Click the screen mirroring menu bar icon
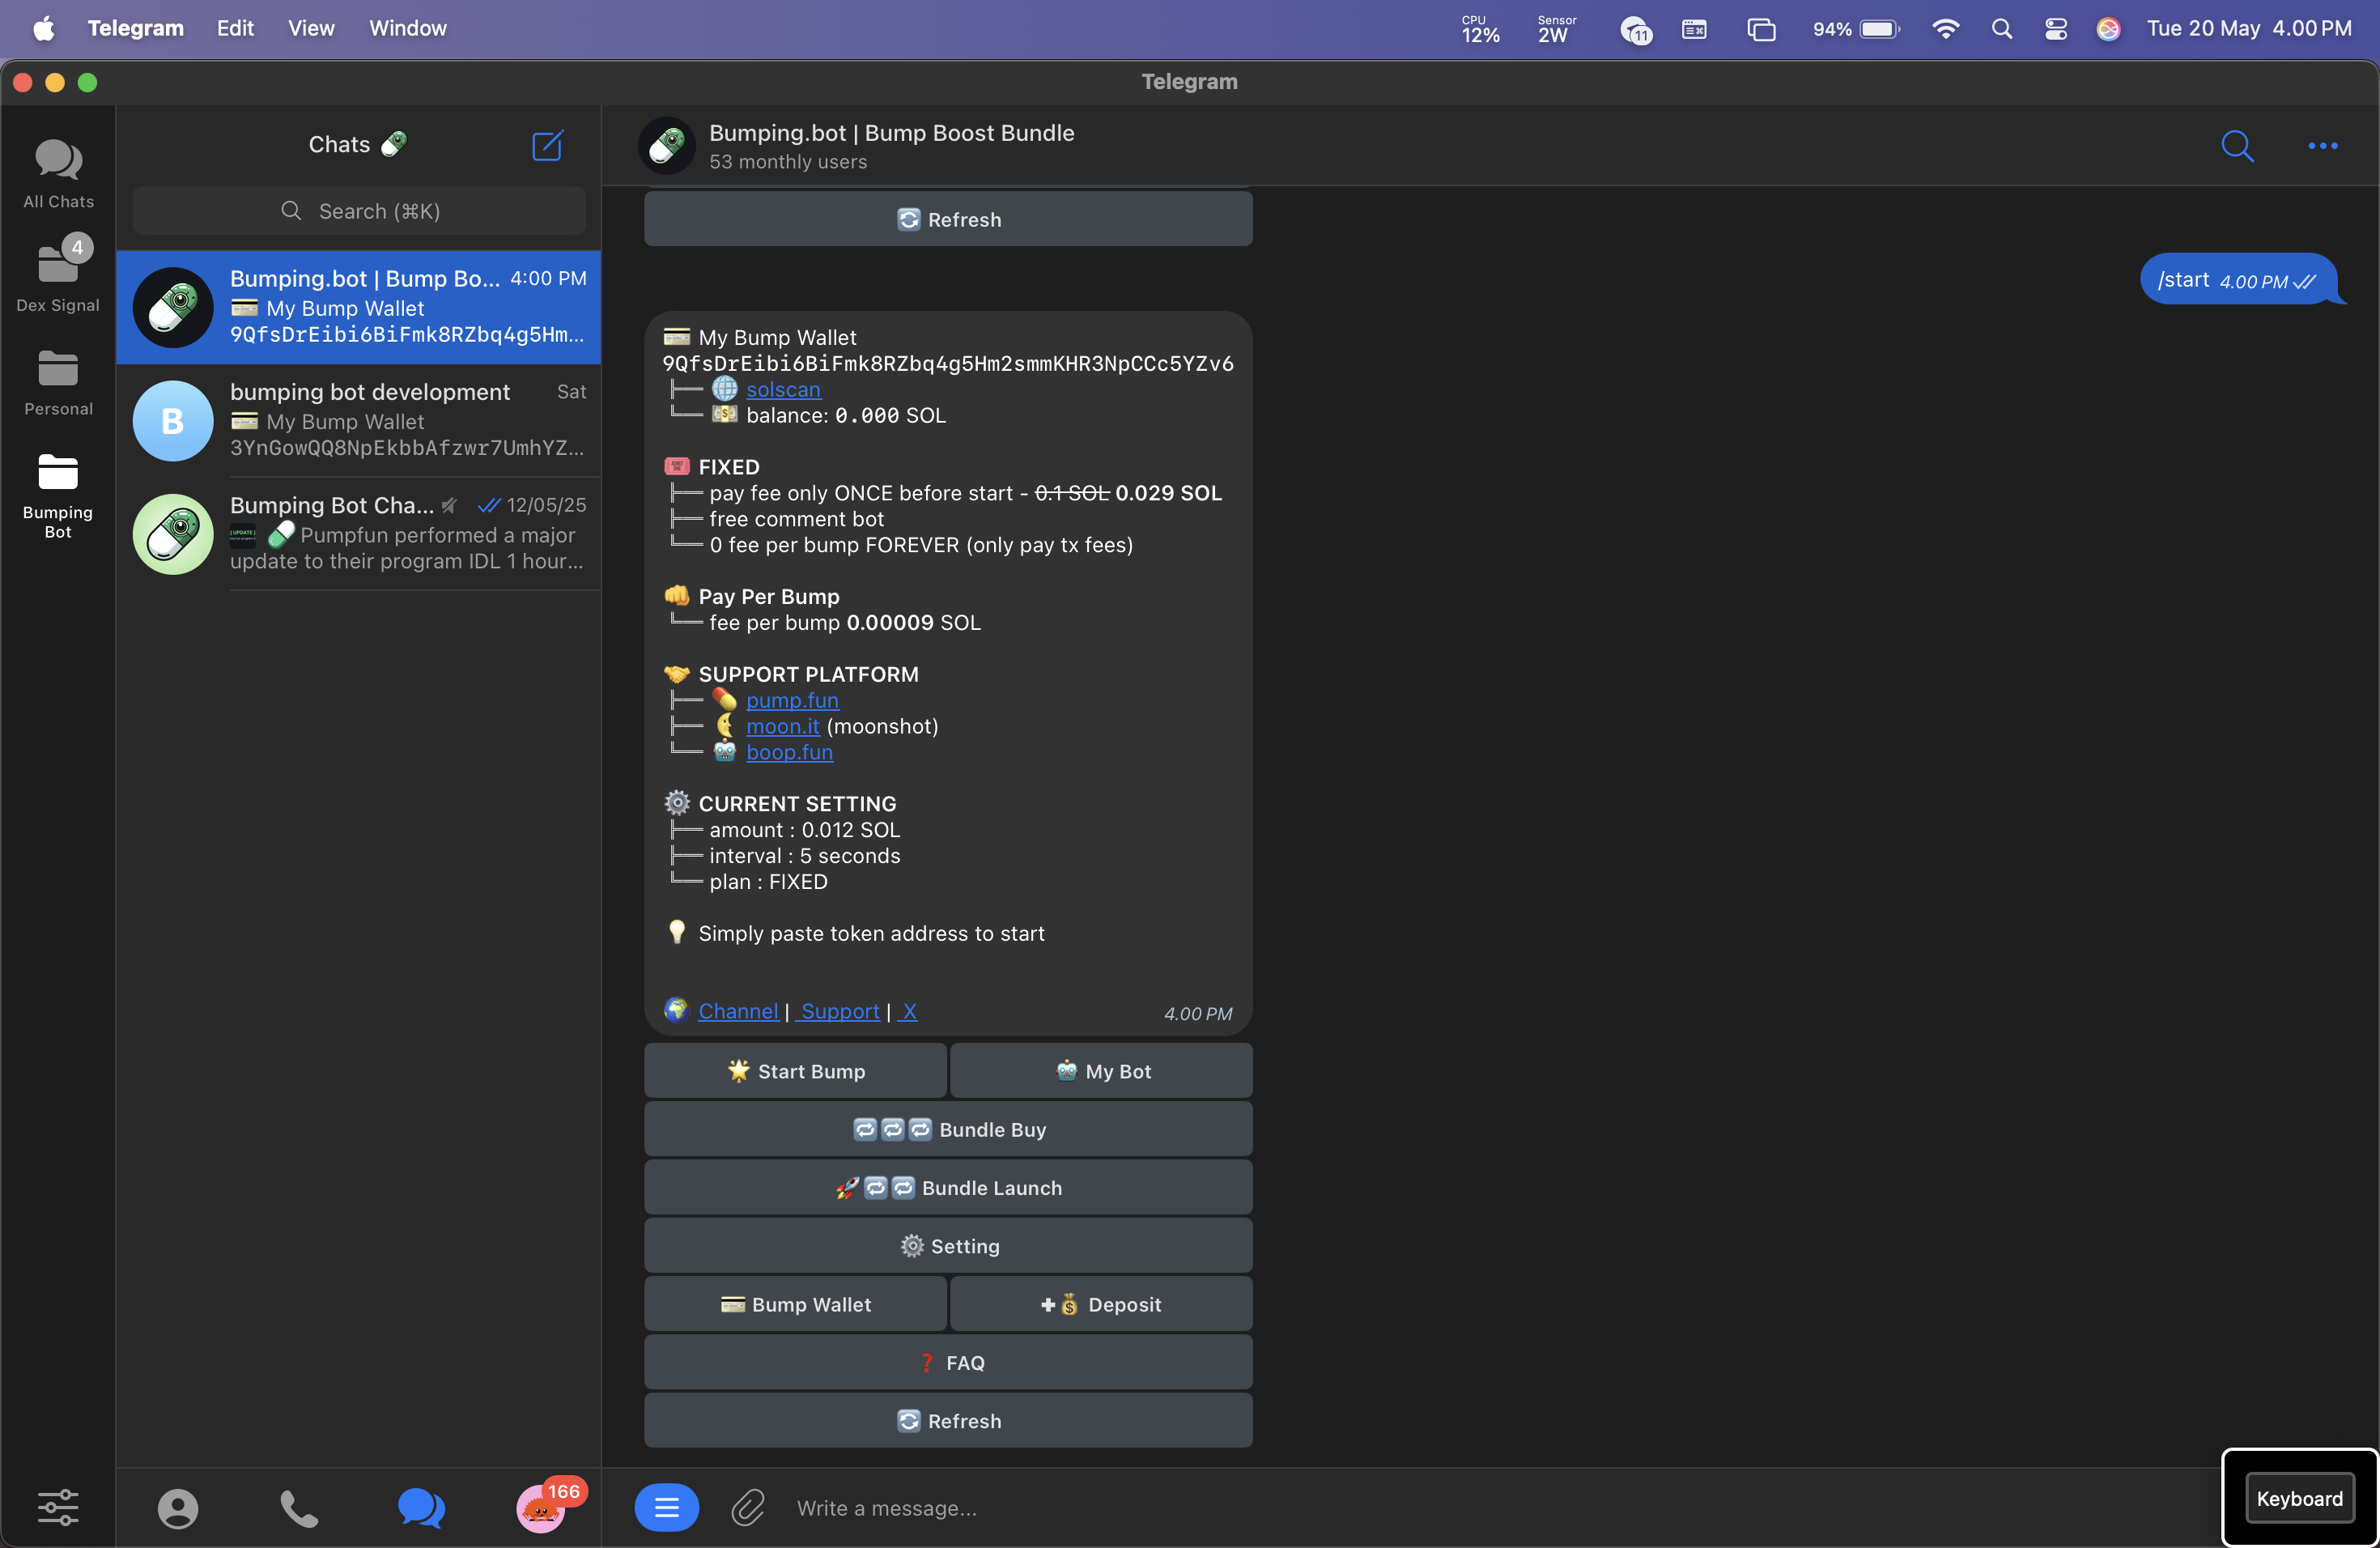 click(1761, 29)
